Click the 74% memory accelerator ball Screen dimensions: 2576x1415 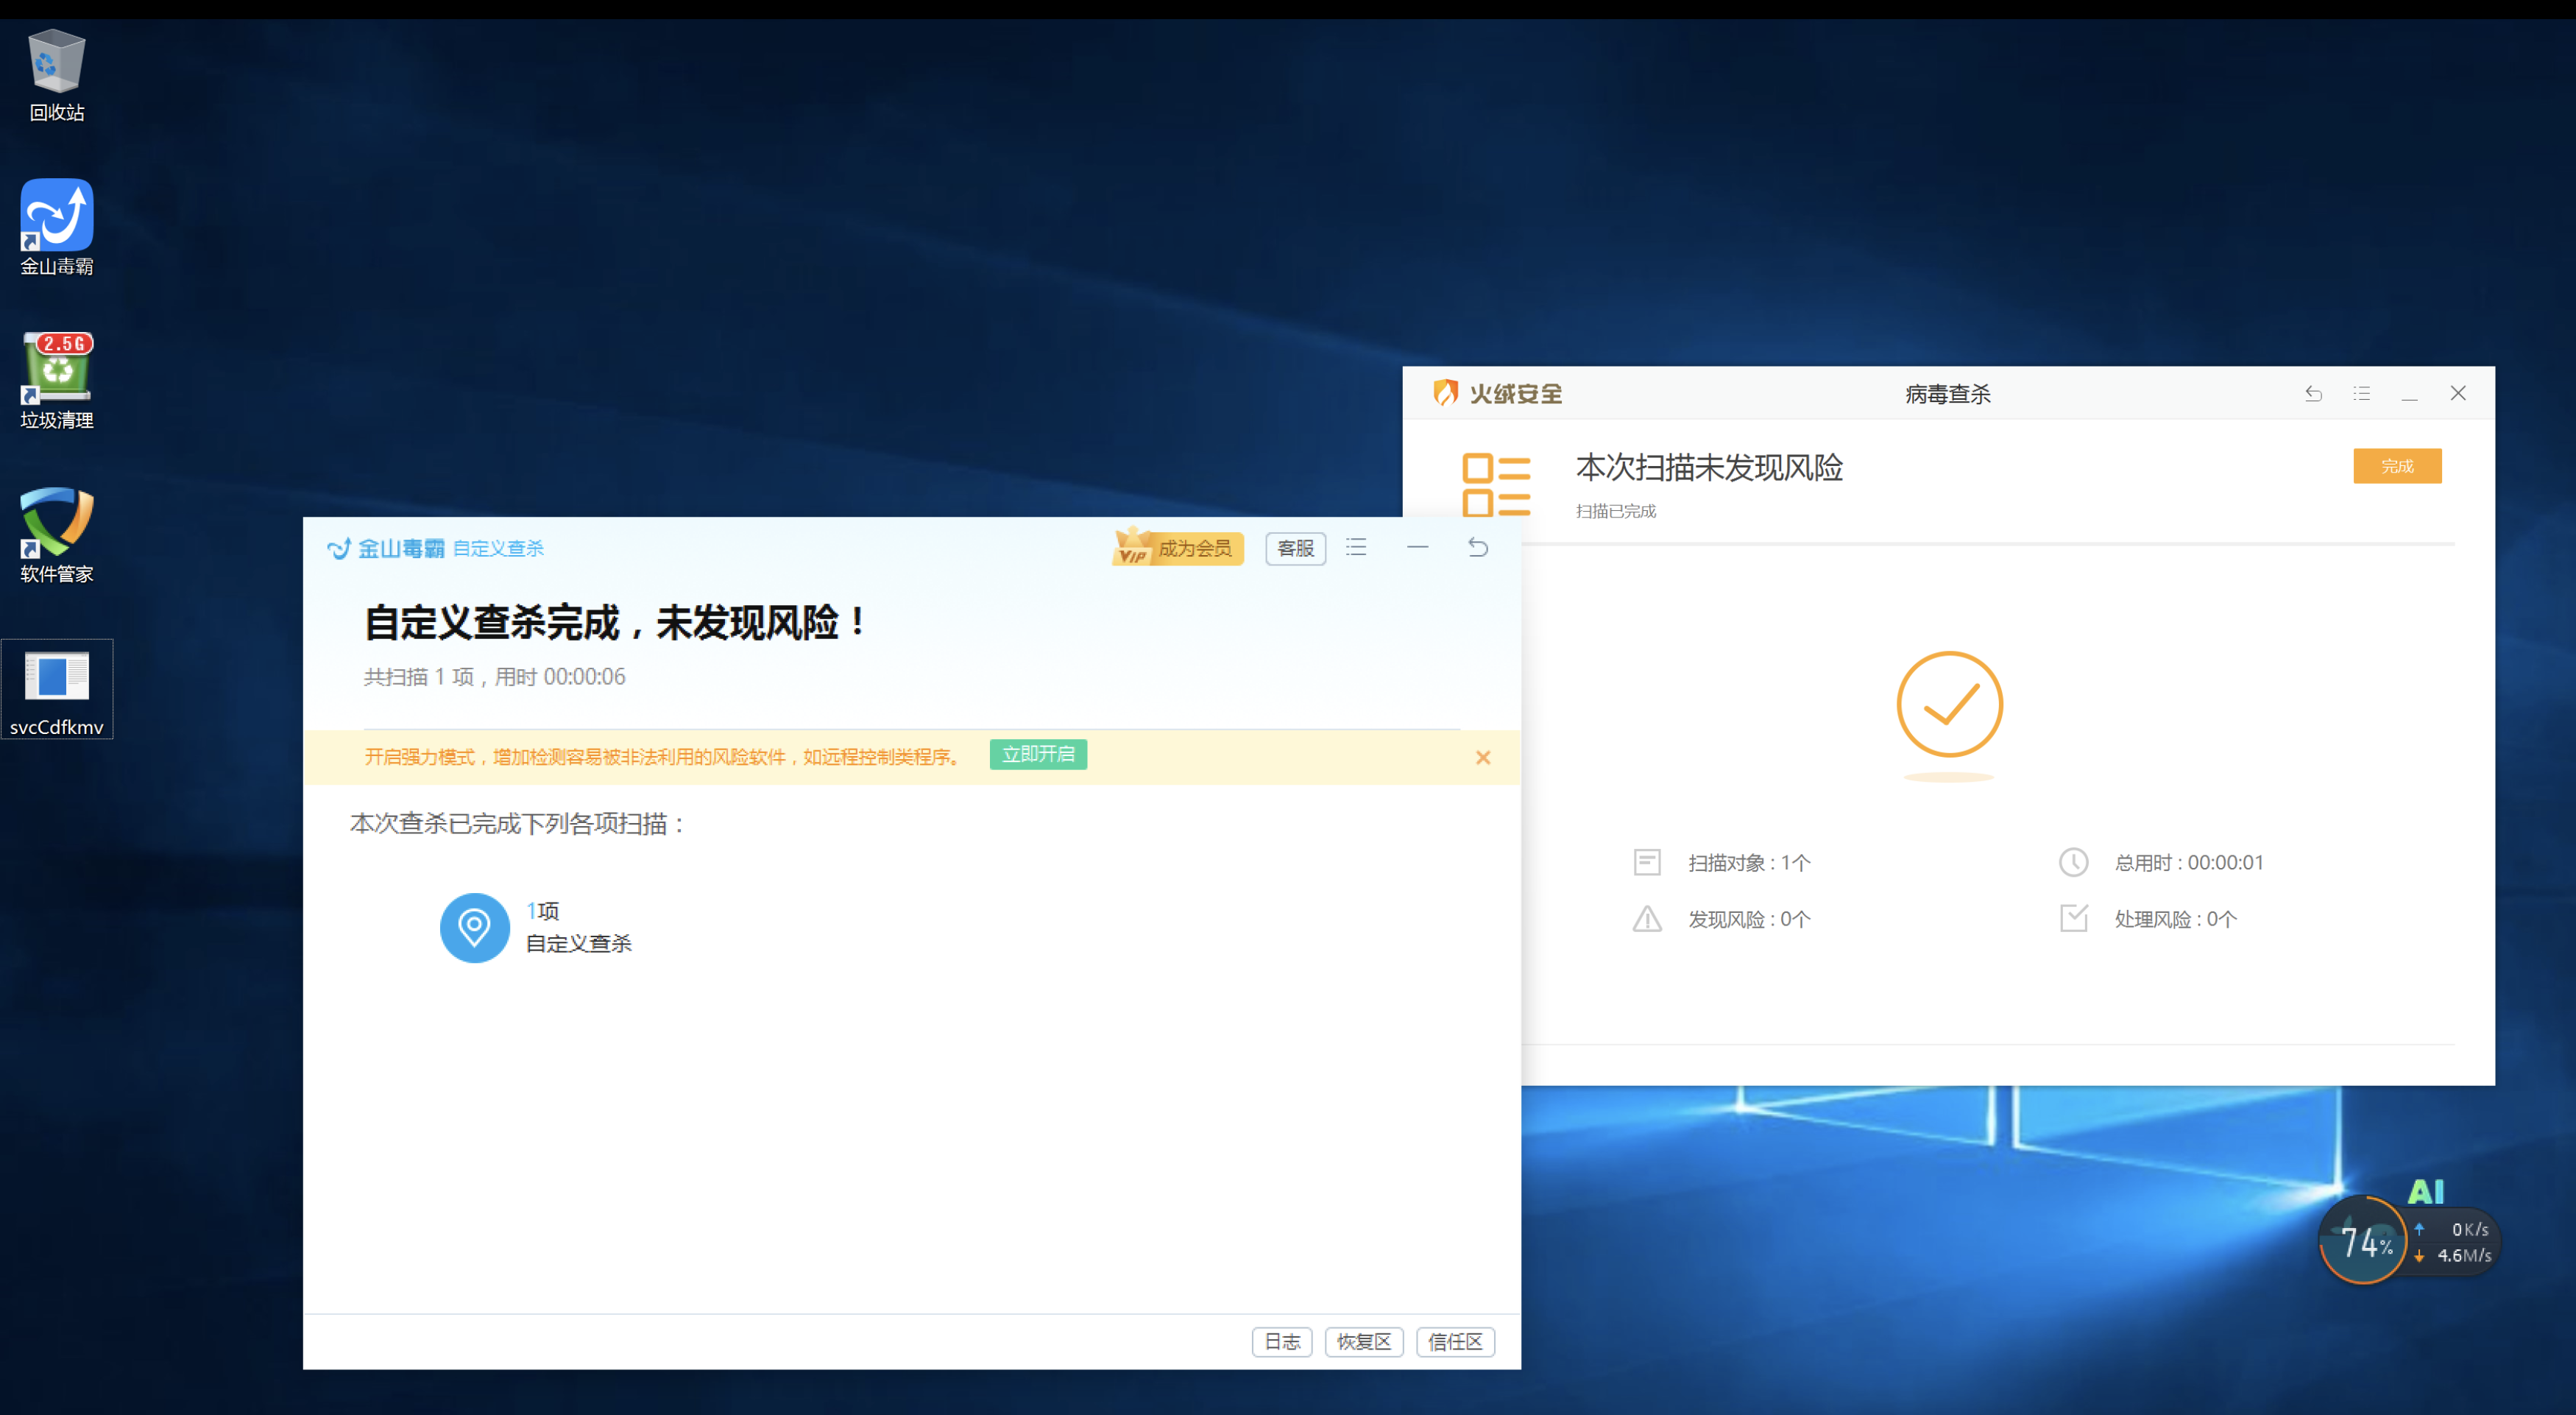[2362, 1241]
